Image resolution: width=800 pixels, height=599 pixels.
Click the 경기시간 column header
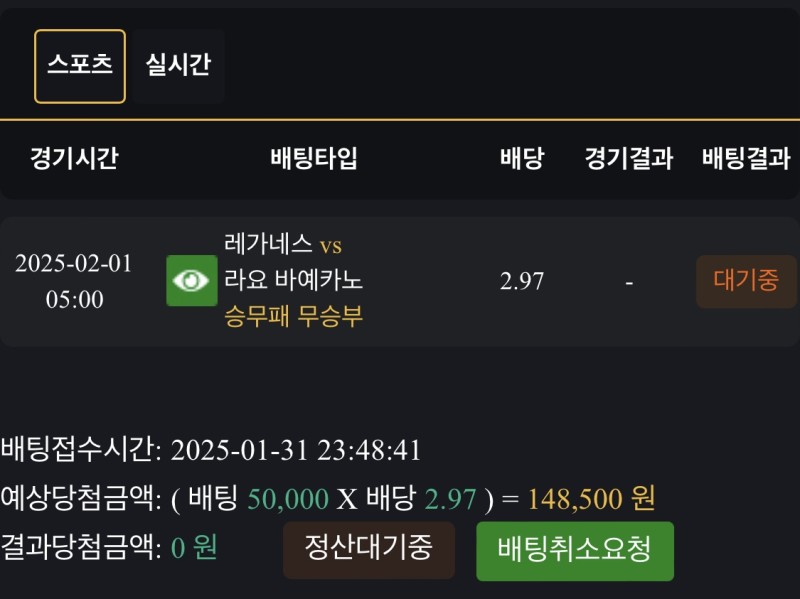click(74, 158)
